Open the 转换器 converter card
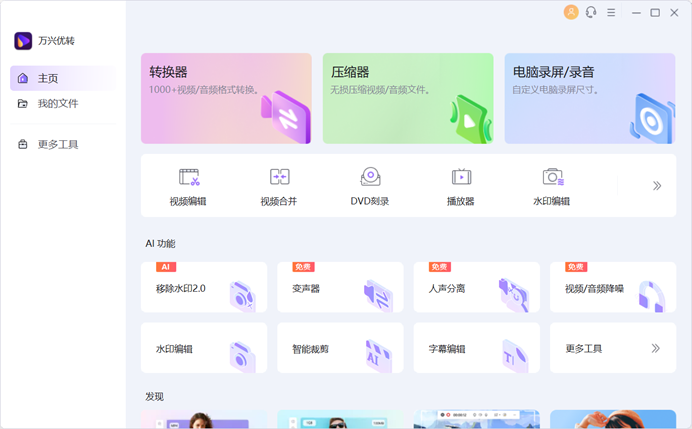 pyautogui.click(x=226, y=98)
